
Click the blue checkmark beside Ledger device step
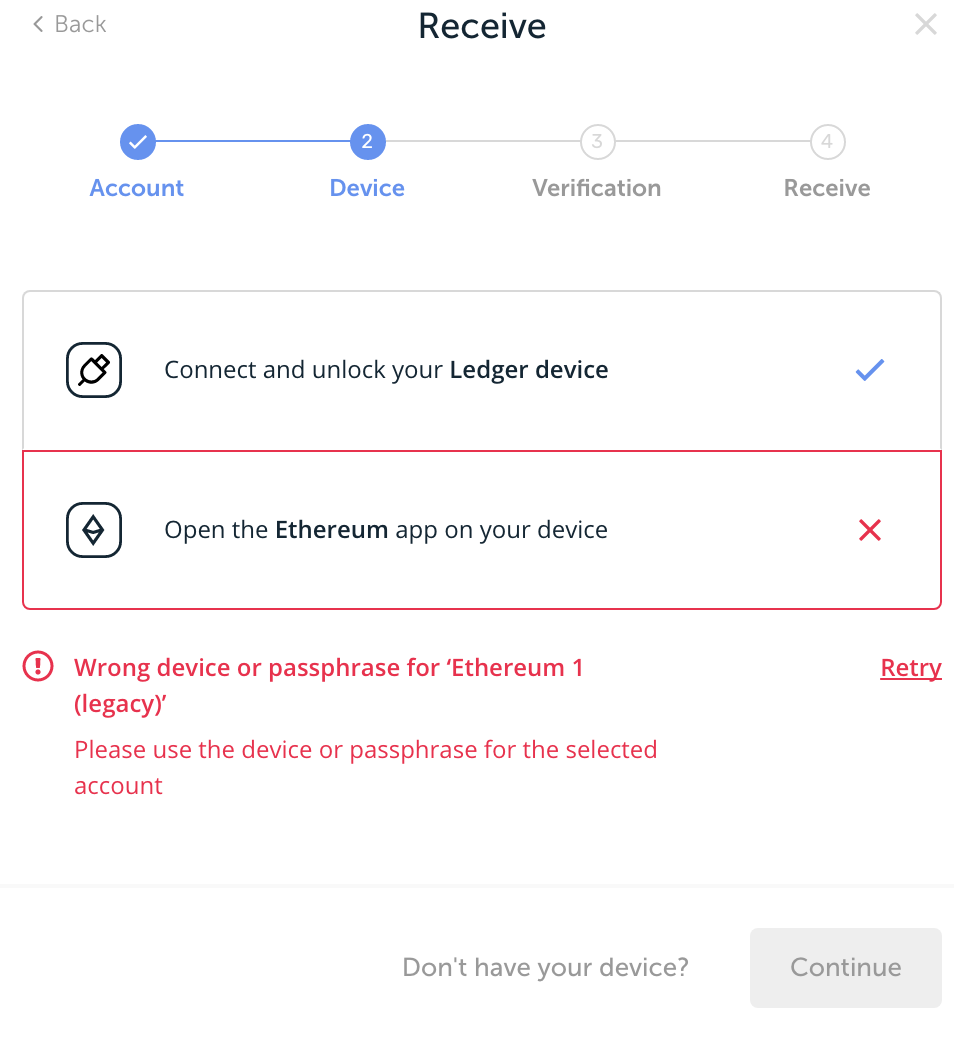tap(869, 369)
